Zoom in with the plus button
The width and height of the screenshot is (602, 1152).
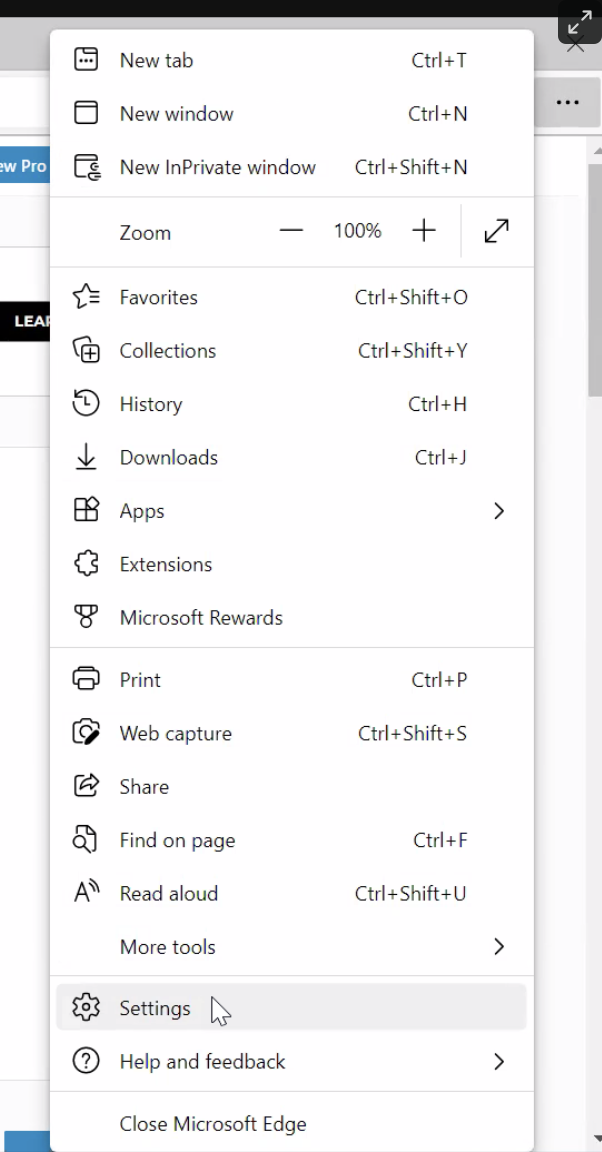tap(424, 232)
